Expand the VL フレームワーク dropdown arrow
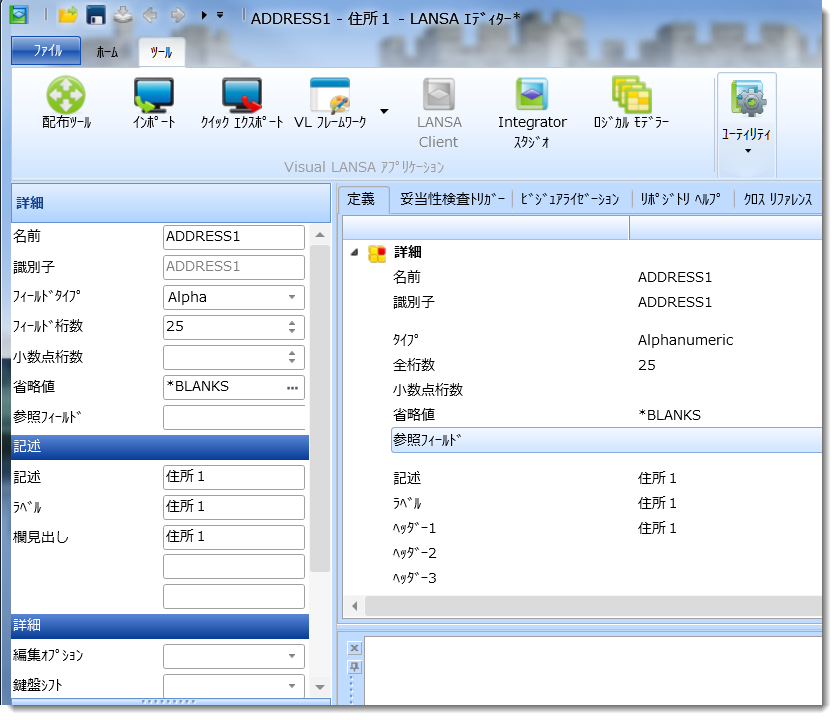Image resolution: width=837 pixels, height=720 pixels. click(x=384, y=111)
